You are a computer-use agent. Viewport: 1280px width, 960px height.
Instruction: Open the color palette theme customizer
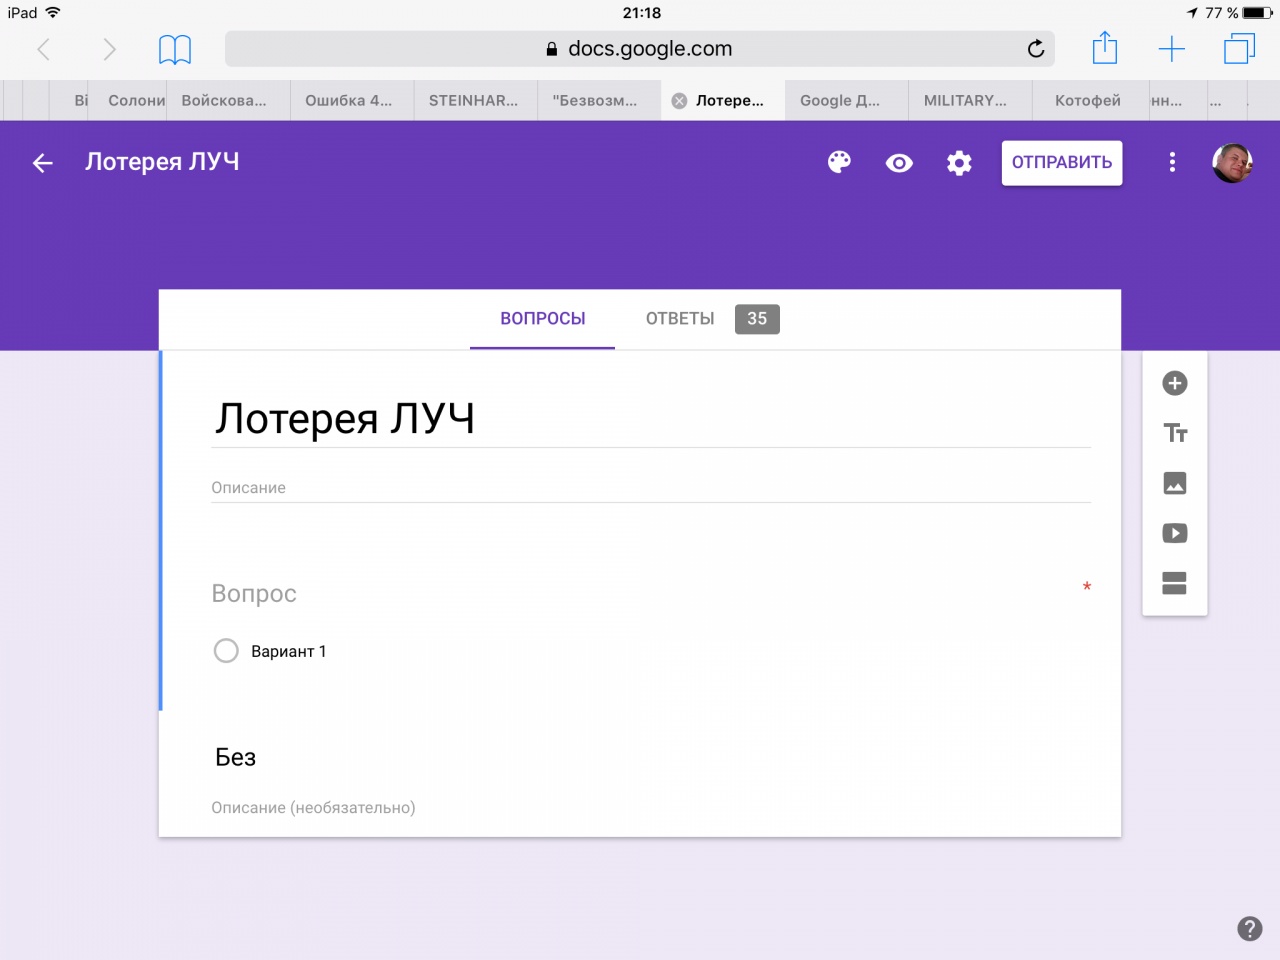pos(839,163)
